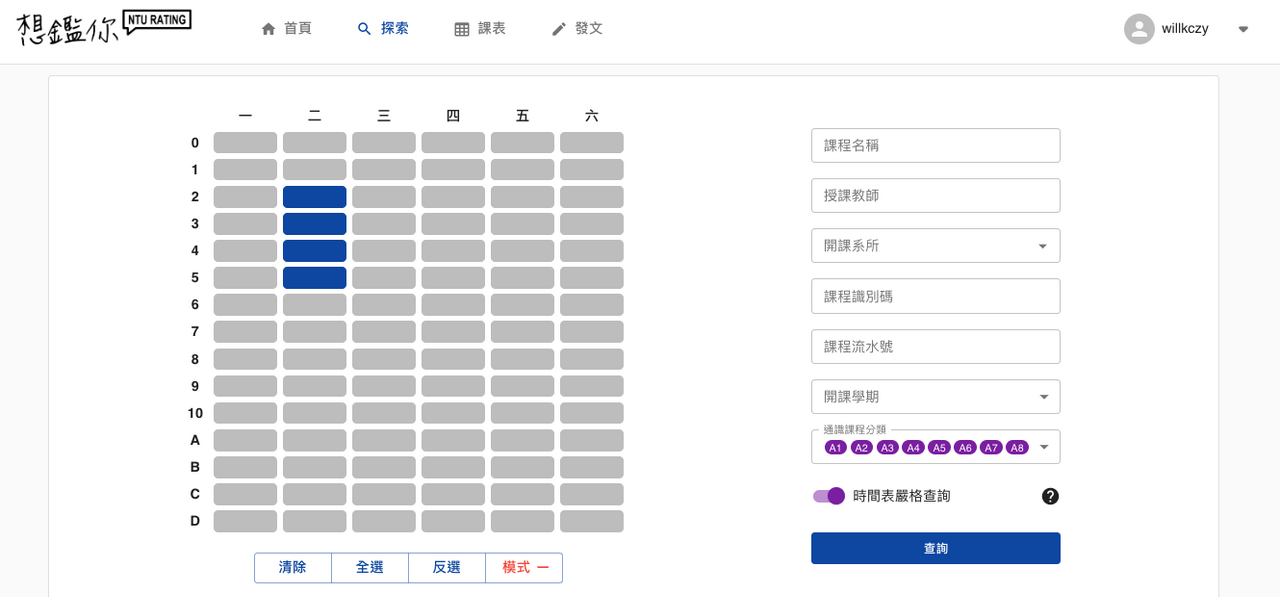Image resolution: width=1280 pixels, height=597 pixels.
Task: Open the account menu arrow
Action: [x=1243, y=29]
